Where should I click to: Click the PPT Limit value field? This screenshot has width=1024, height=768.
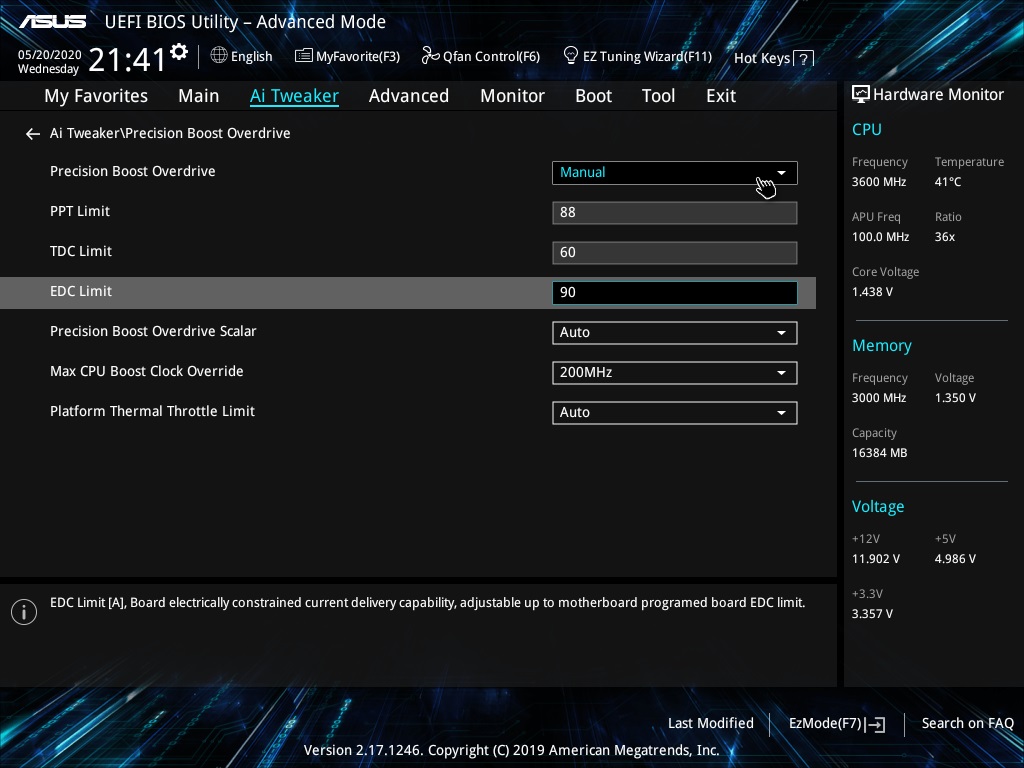675,213
